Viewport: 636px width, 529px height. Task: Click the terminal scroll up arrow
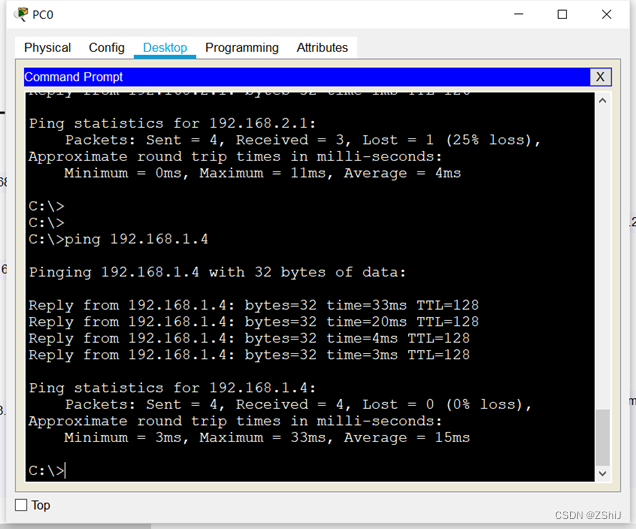pos(603,101)
